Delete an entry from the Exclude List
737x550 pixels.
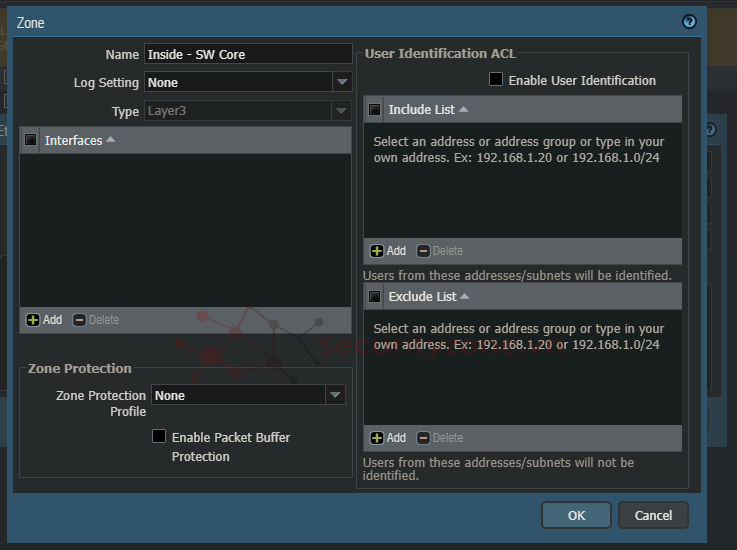pos(424,438)
